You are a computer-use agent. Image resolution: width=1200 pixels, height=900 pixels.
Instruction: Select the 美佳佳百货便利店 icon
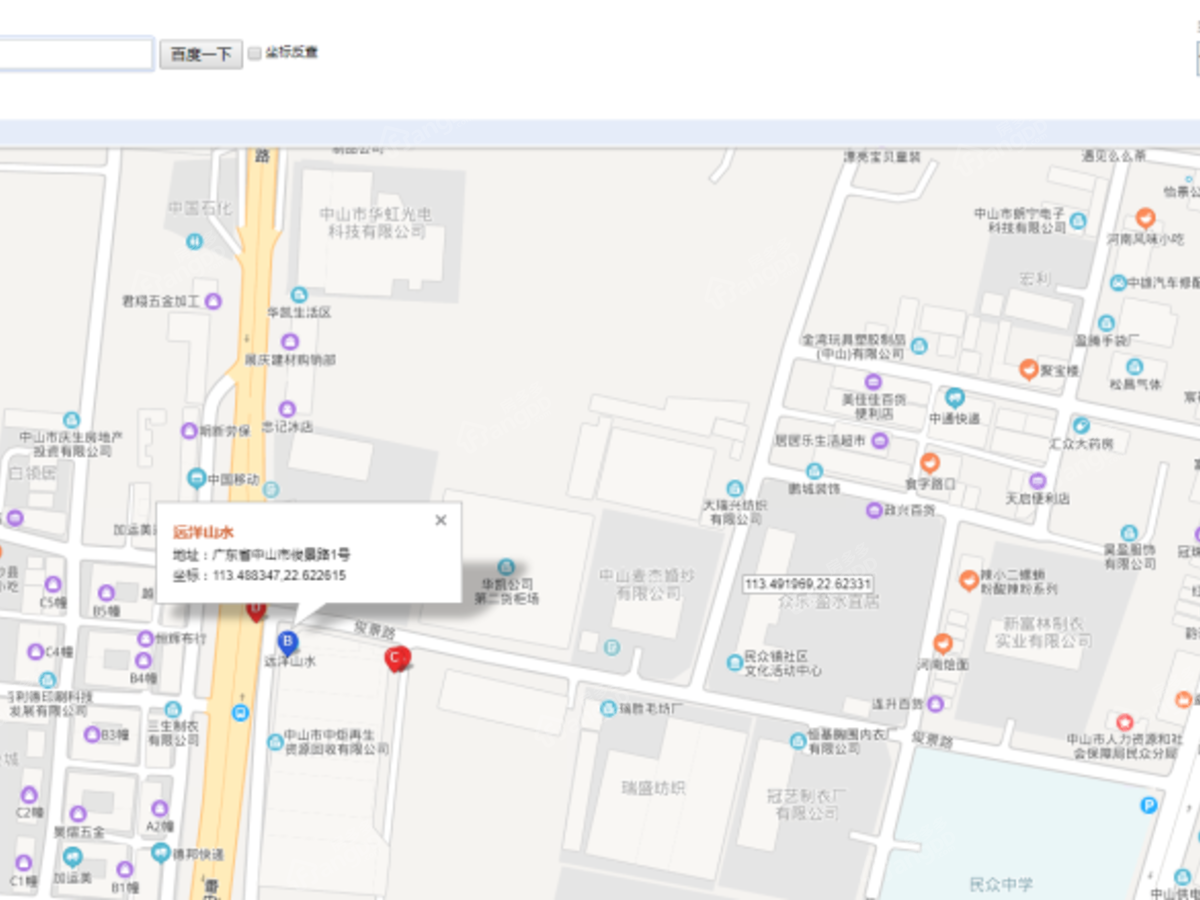(x=873, y=382)
